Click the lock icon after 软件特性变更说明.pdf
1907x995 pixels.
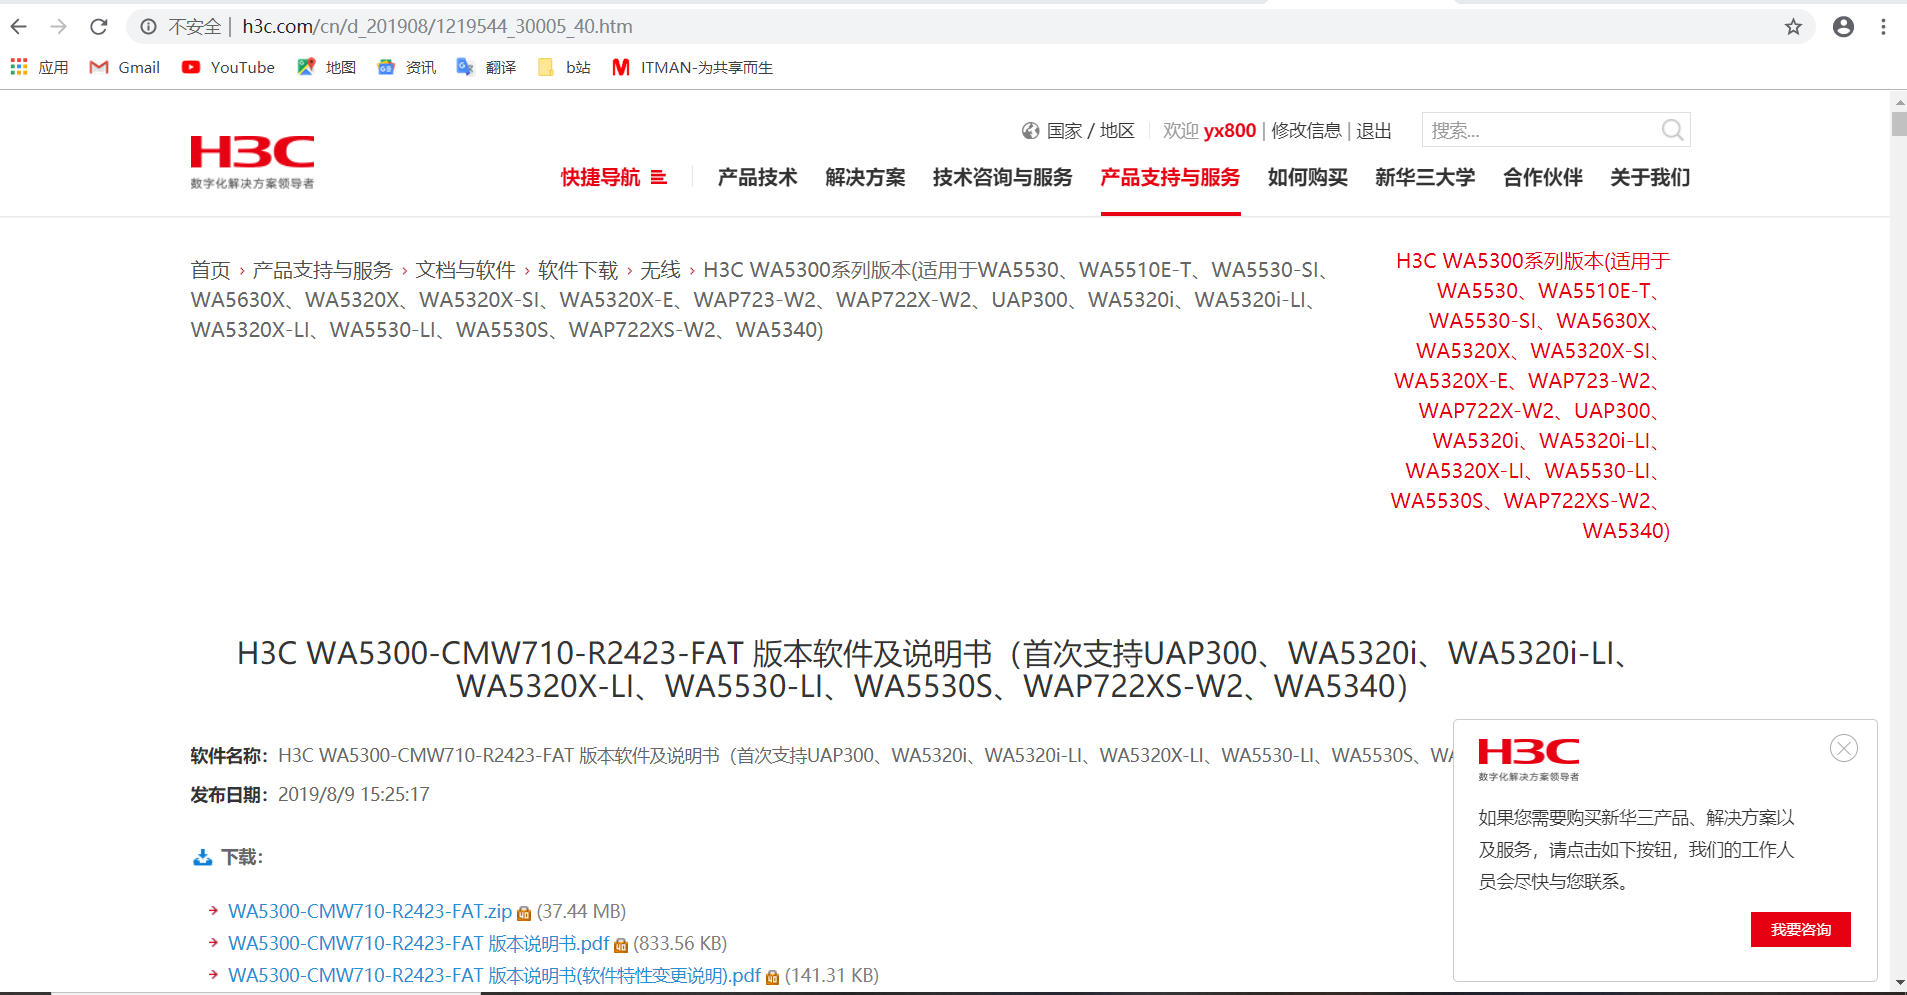click(772, 977)
